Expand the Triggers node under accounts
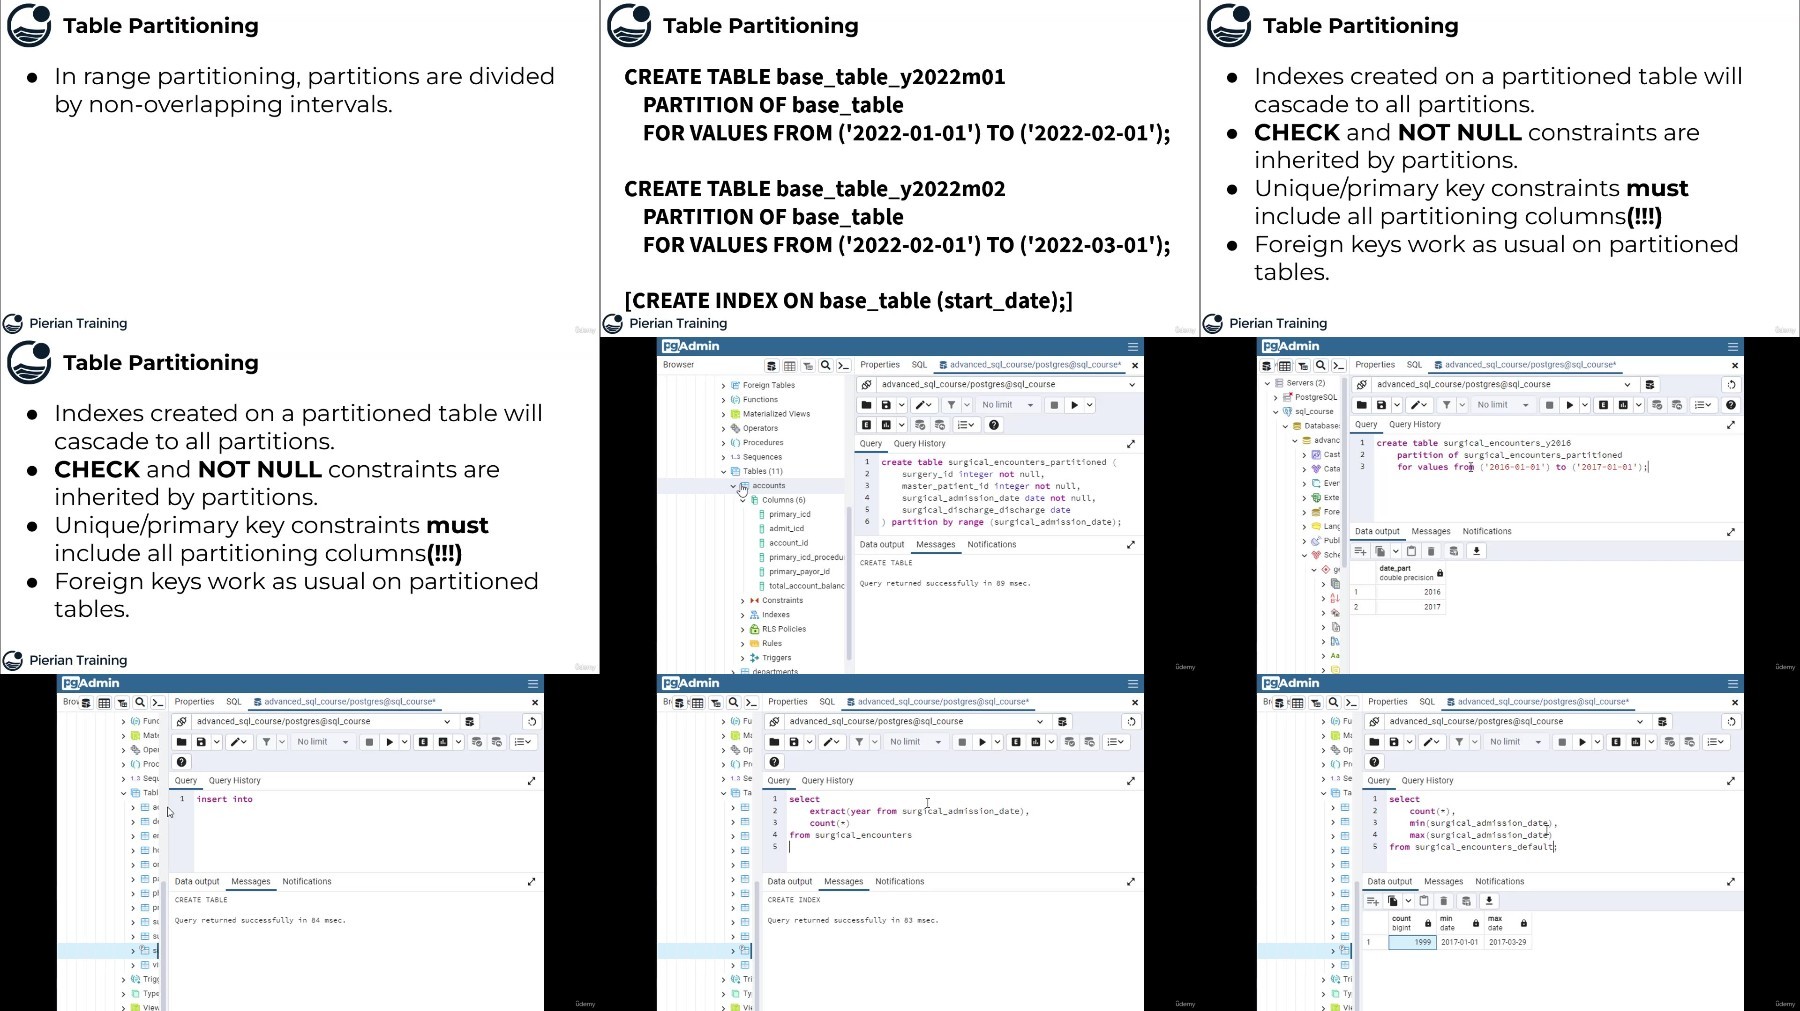Viewport: 1800px width, 1011px height. [743, 658]
